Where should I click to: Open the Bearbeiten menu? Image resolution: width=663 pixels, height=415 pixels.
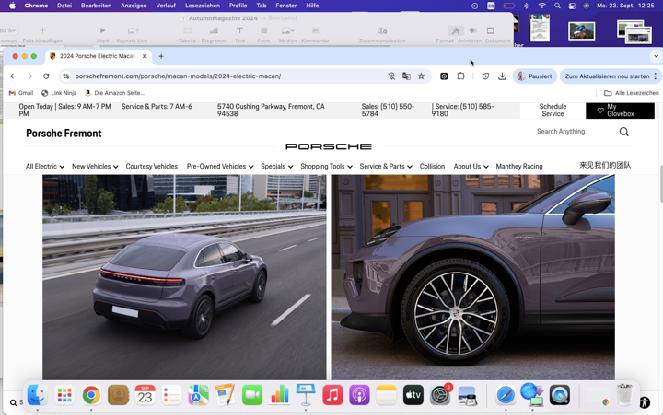(96, 5)
